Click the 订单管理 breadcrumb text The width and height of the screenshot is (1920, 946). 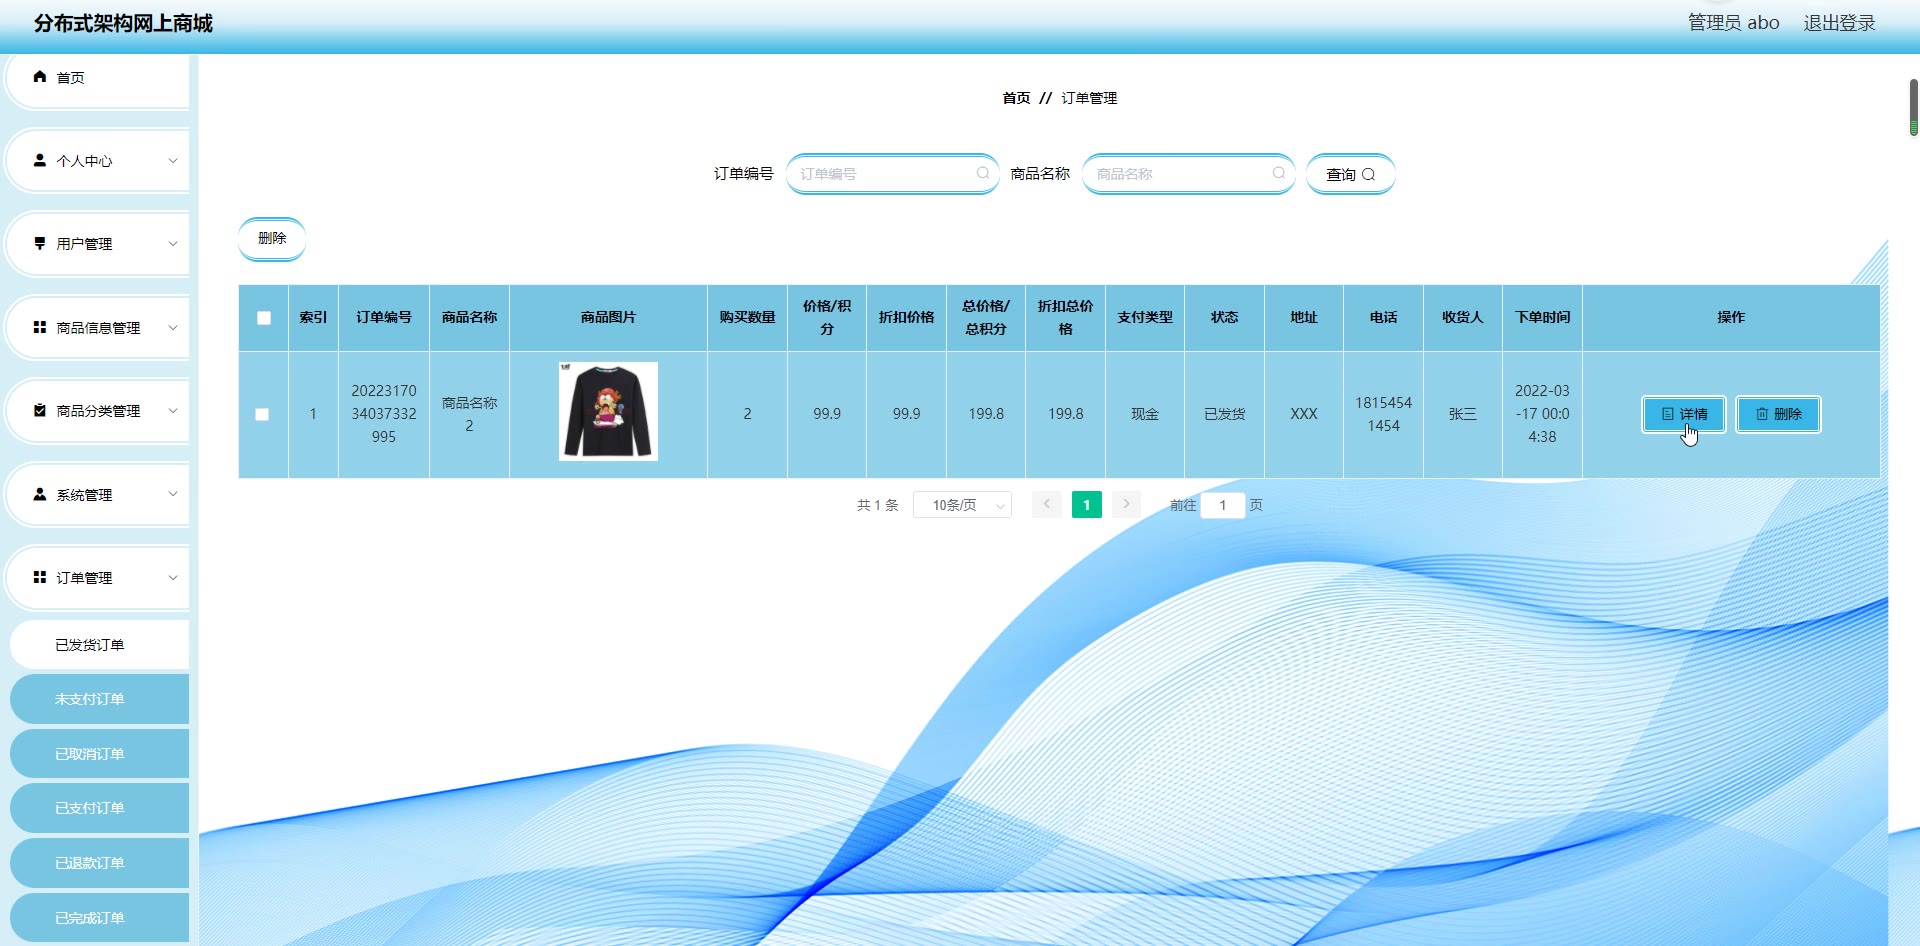[1089, 98]
